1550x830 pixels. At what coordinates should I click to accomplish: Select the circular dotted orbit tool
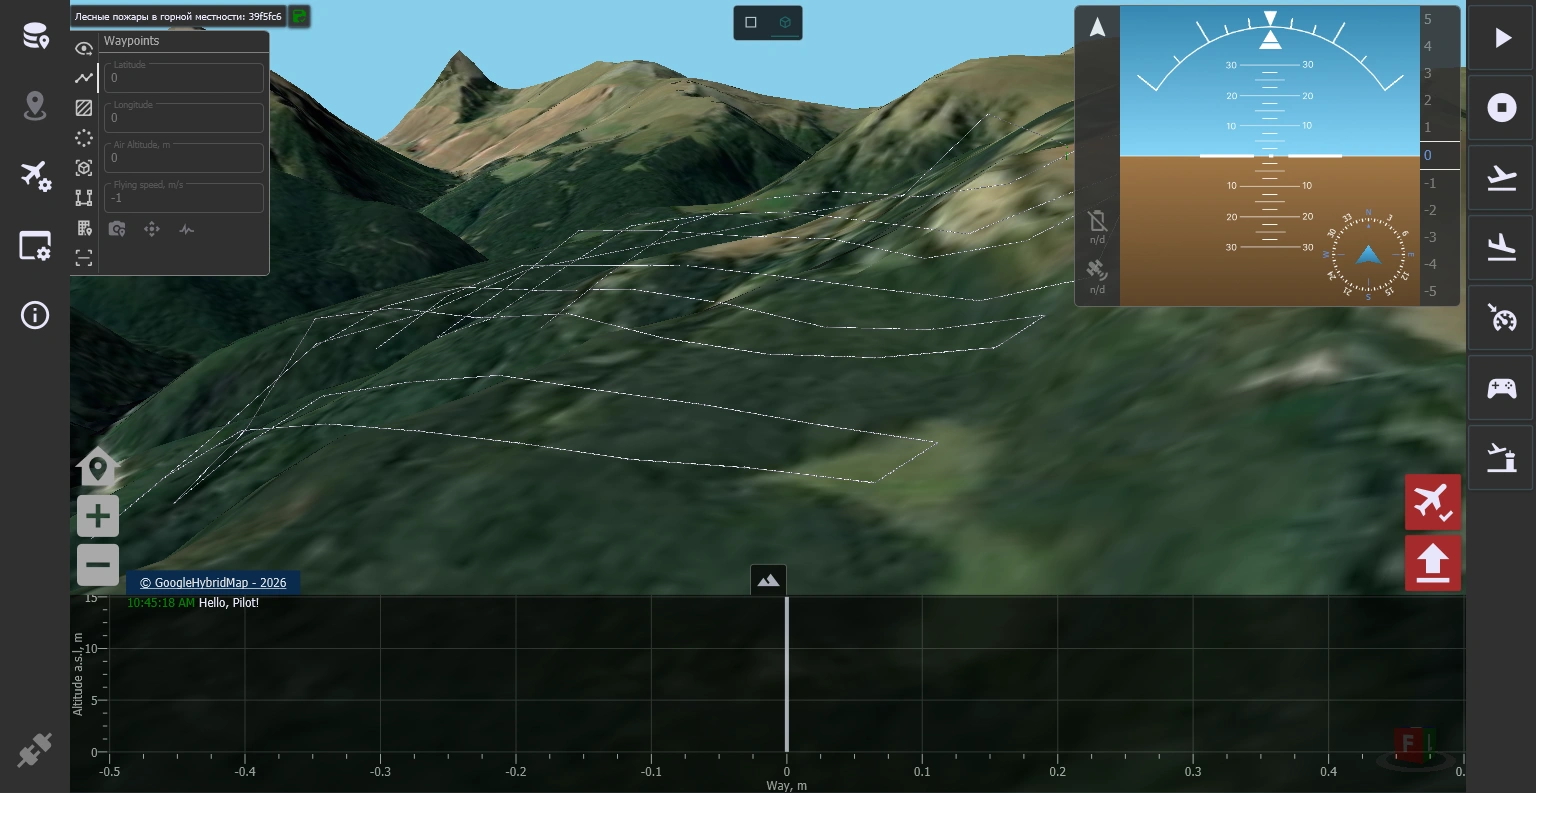(x=84, y=138)
